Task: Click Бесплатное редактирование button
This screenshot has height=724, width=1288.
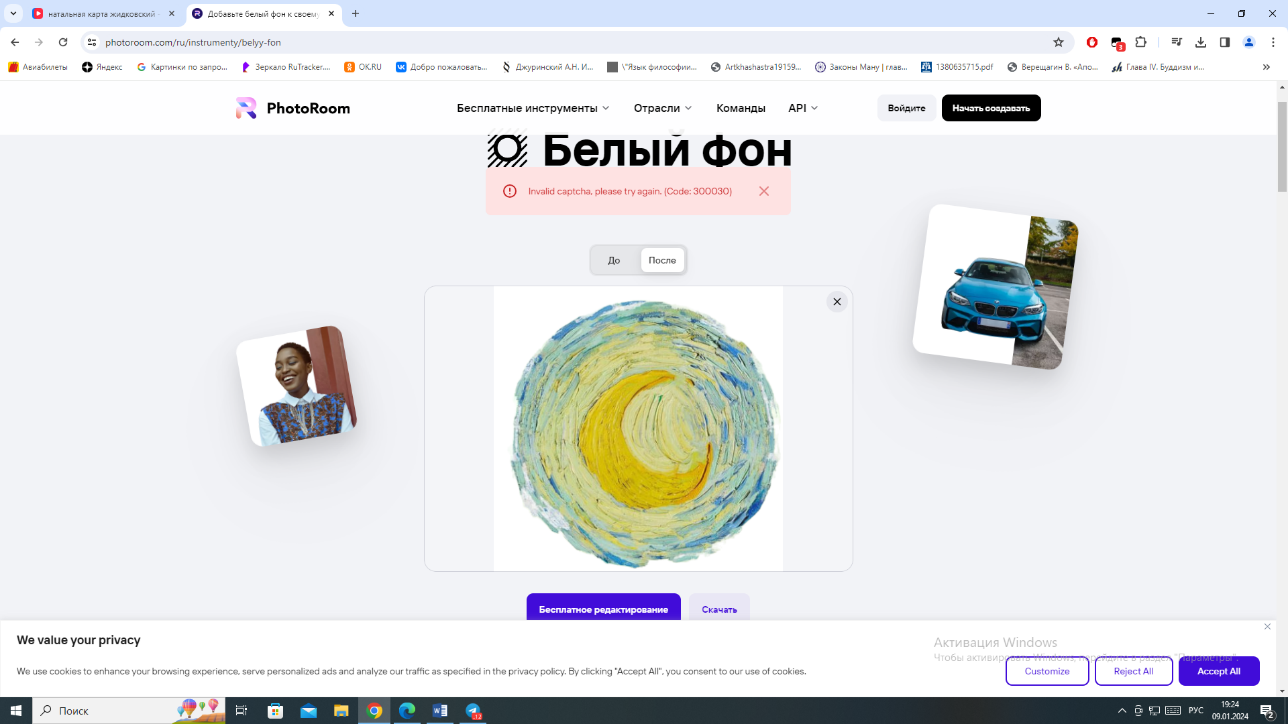Action: [x=603, y=609]
